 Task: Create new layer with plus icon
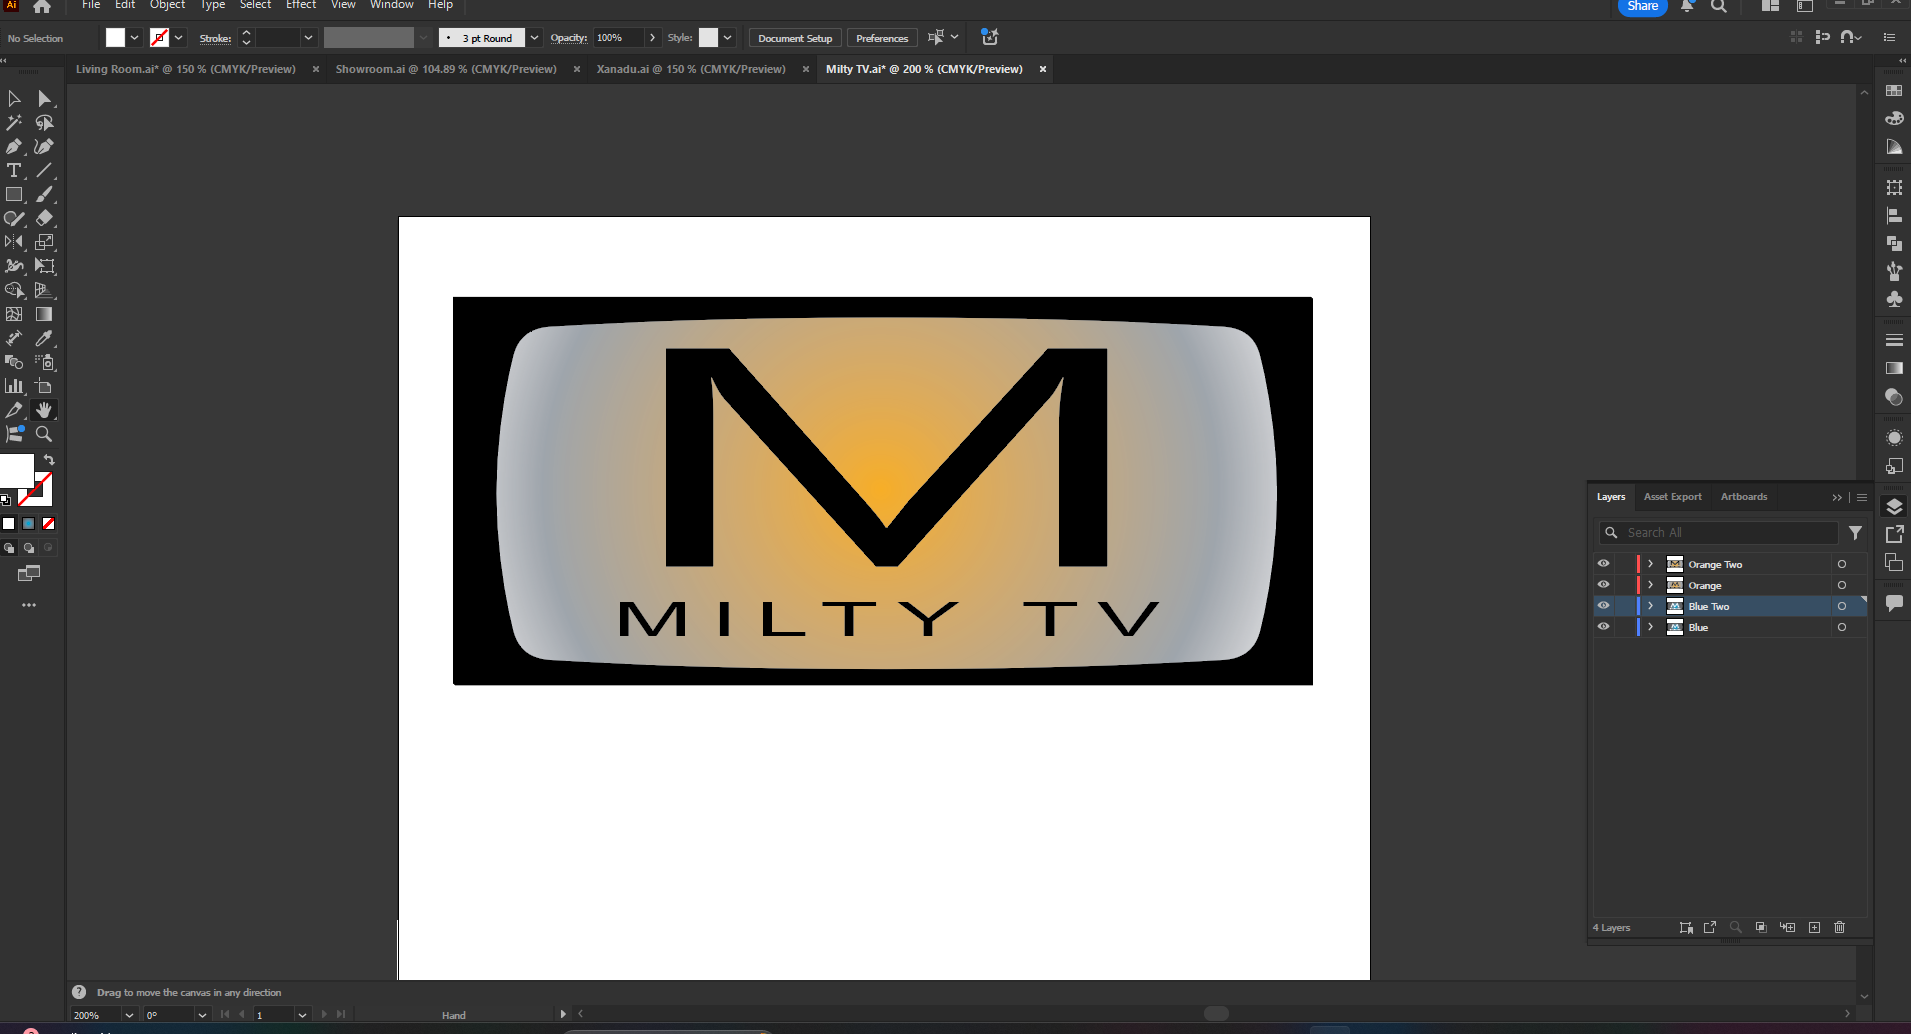point(1814,927)
